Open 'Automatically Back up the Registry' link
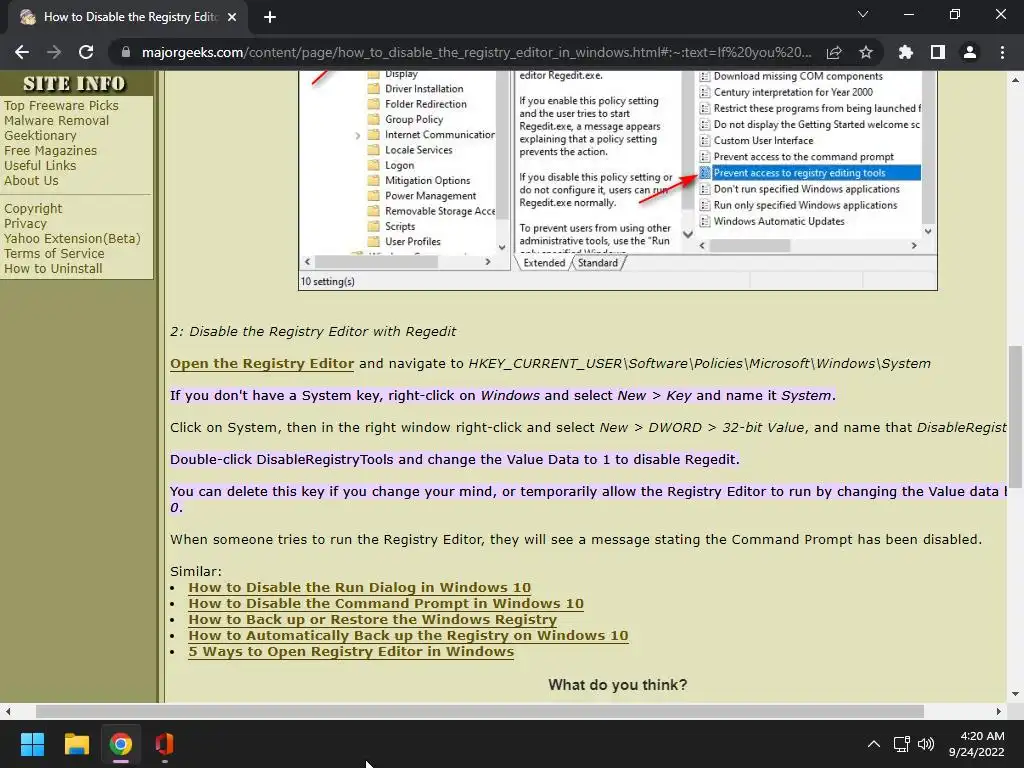Screen dimensions: 1024x768 click(408, 635)
